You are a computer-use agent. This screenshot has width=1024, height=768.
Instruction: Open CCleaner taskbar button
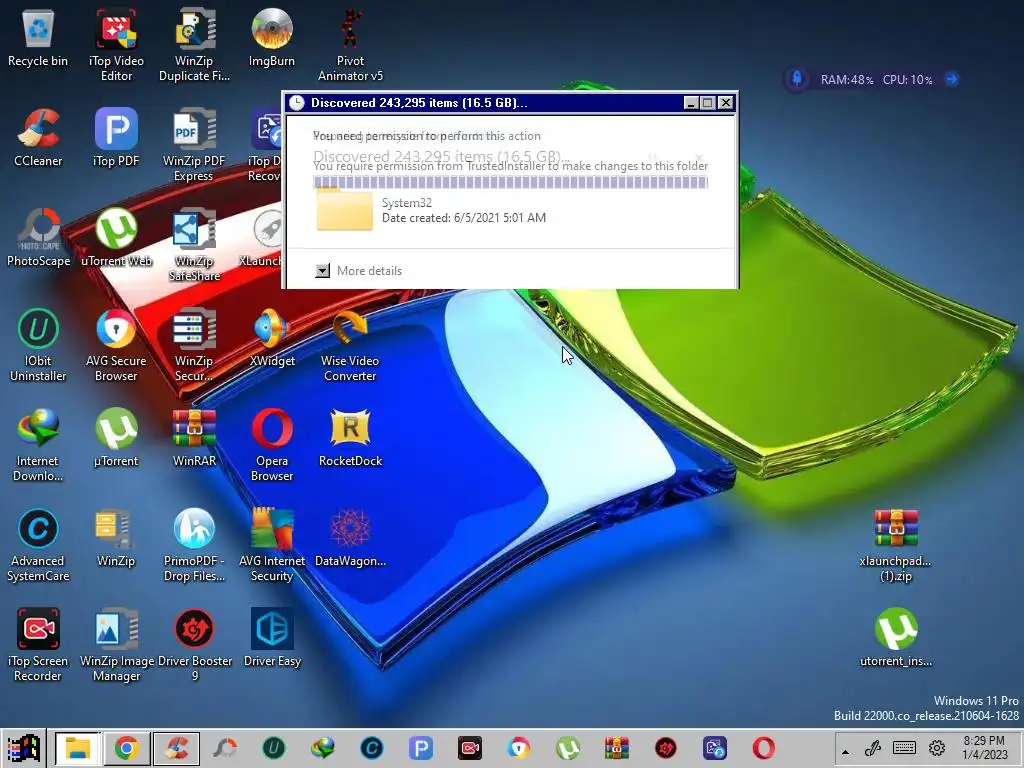point(176,748)
